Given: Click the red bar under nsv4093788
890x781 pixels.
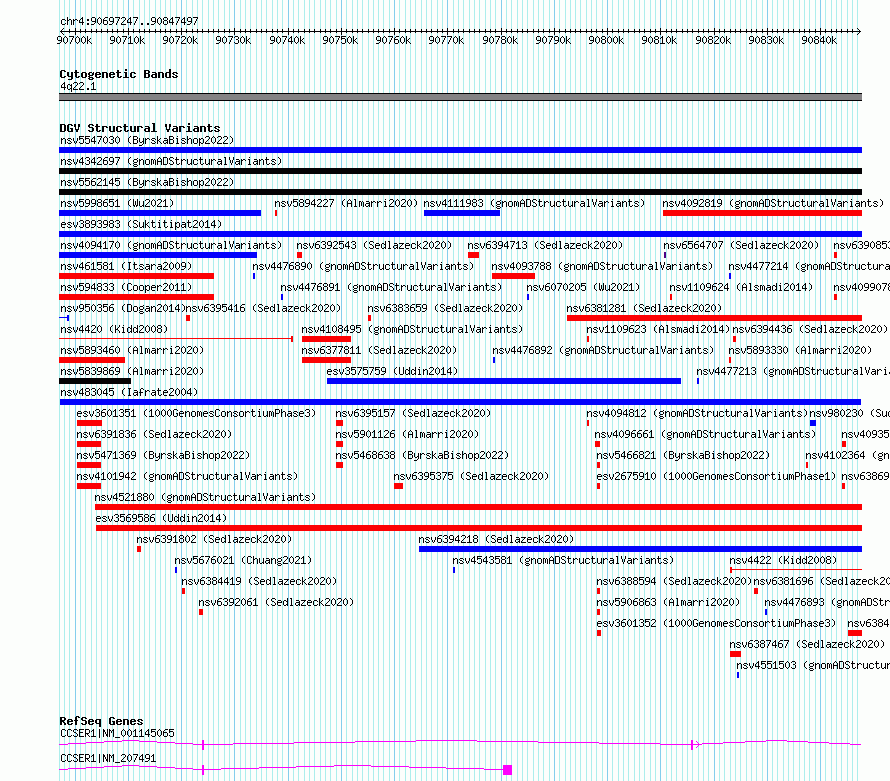Looking at the screenshot, I should point(513,276).
